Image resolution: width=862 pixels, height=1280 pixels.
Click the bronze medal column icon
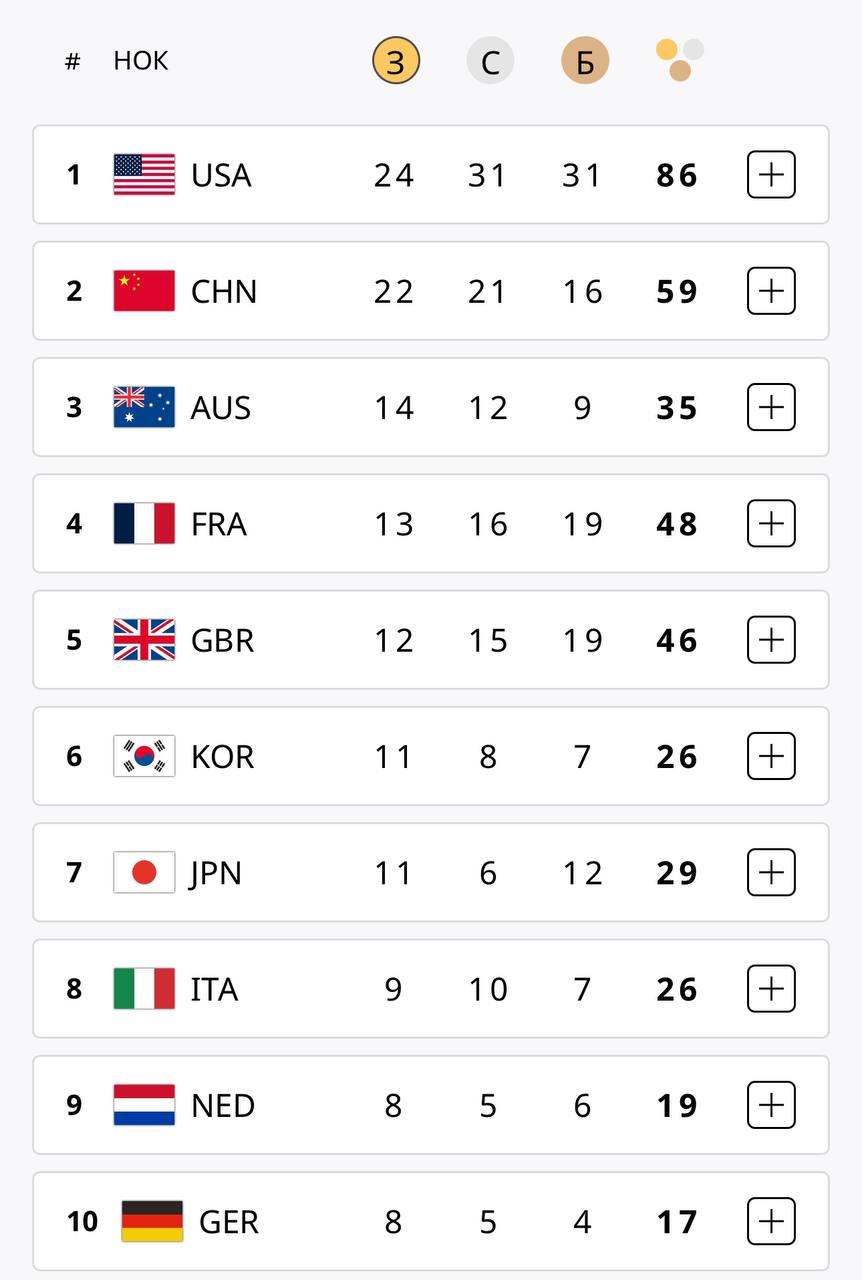(585, 61)
